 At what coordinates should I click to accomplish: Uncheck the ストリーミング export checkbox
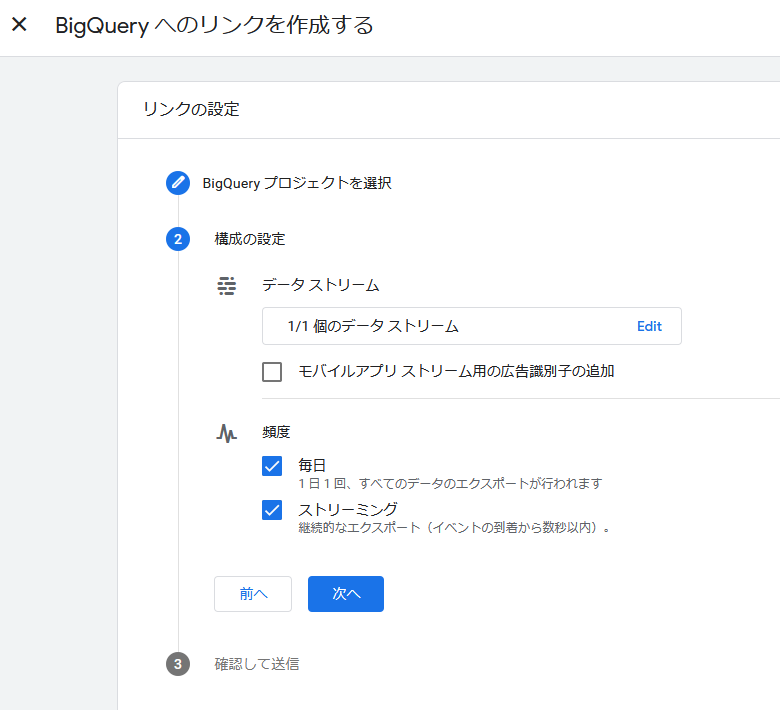coord(272,510)
